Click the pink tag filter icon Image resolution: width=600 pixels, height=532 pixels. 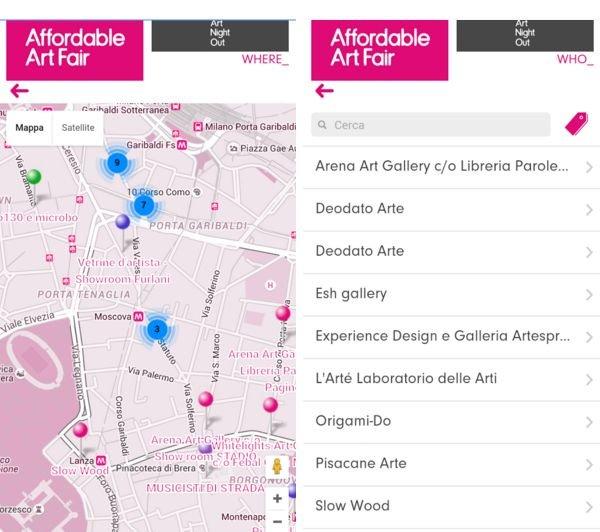click(576, 124)
